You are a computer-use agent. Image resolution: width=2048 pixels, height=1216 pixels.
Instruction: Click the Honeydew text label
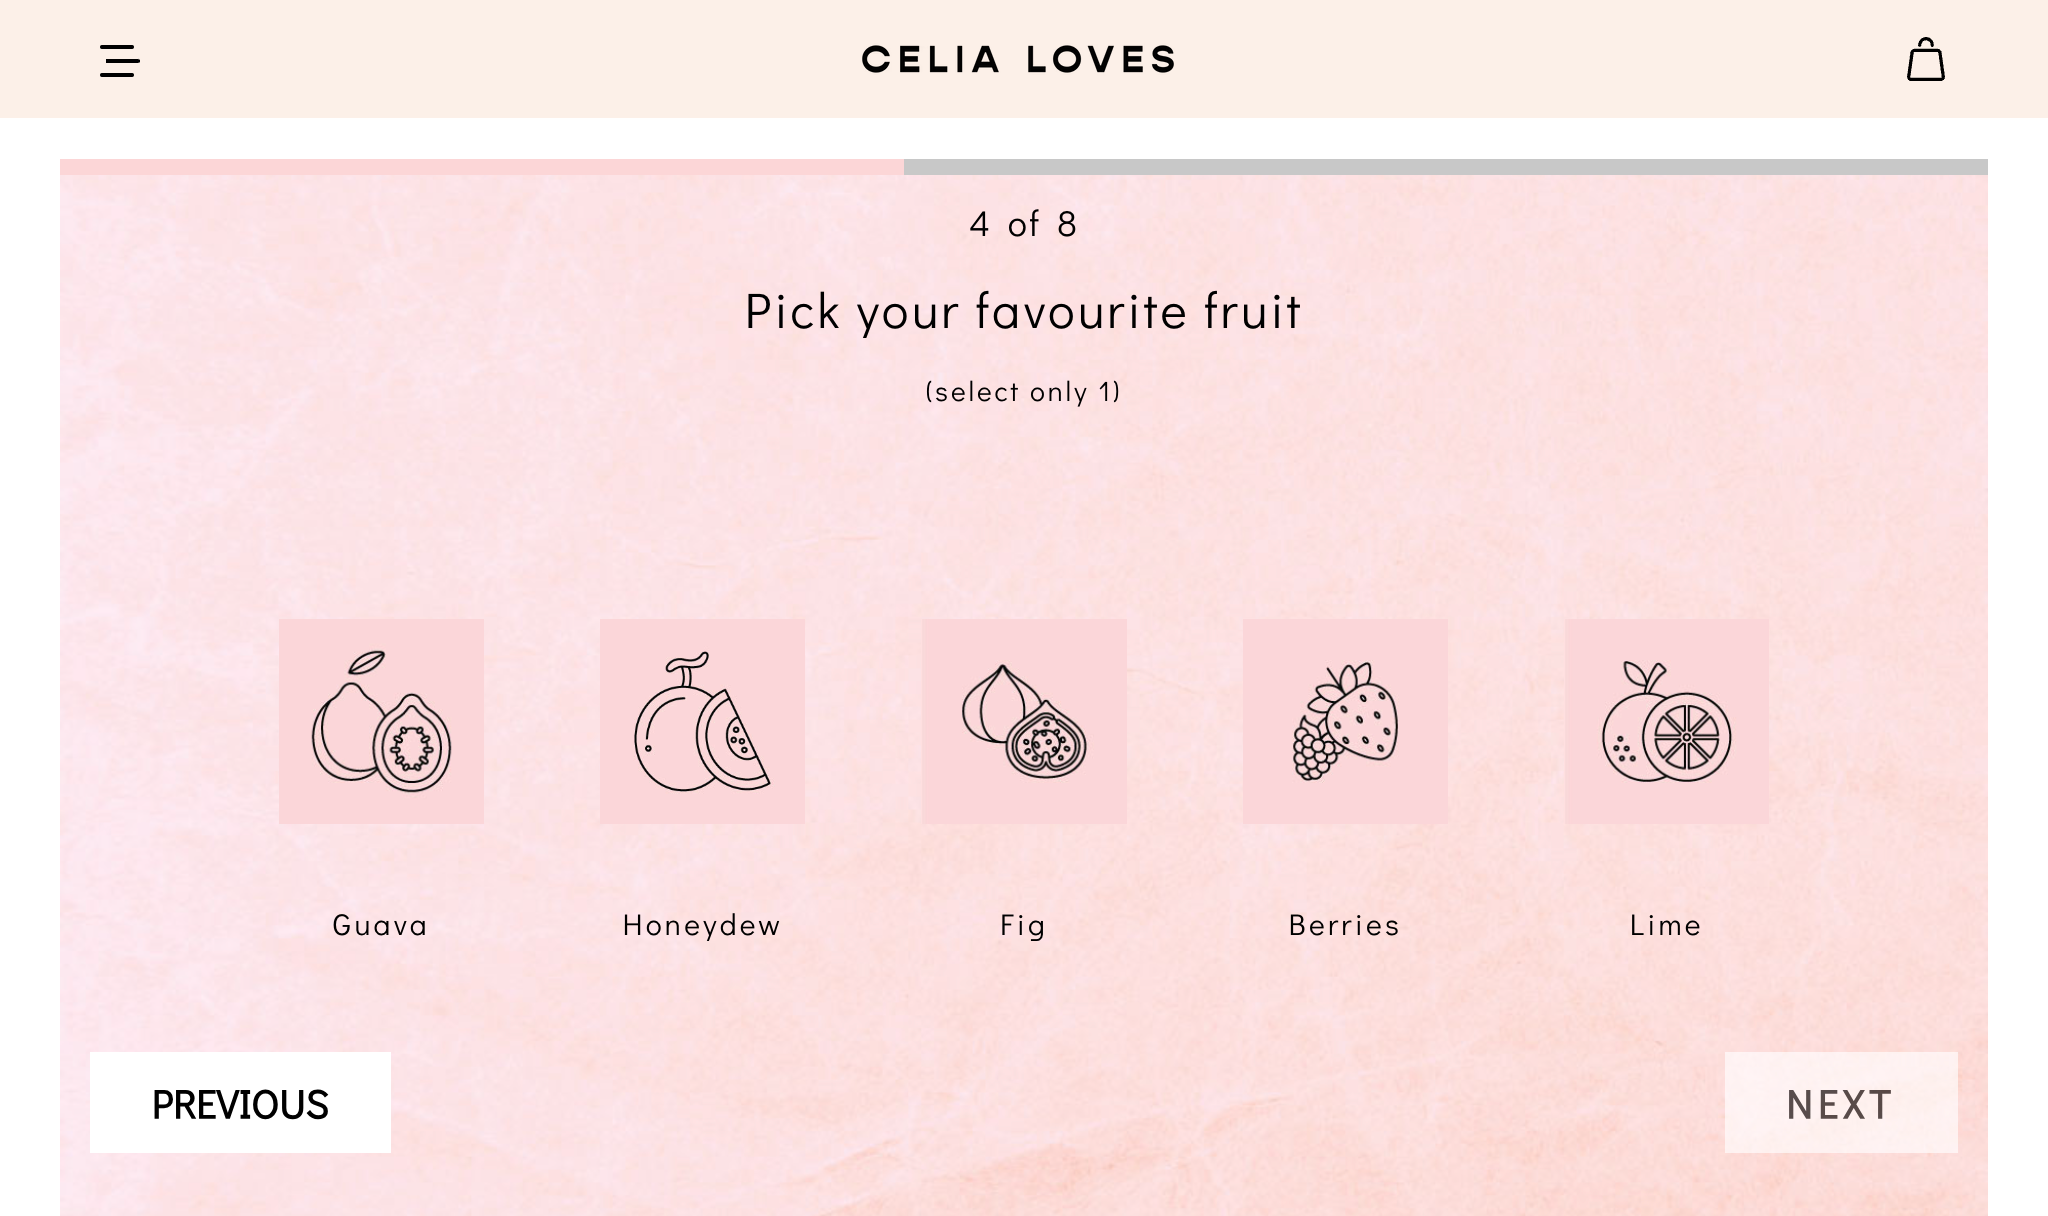[x=702, y=925]
